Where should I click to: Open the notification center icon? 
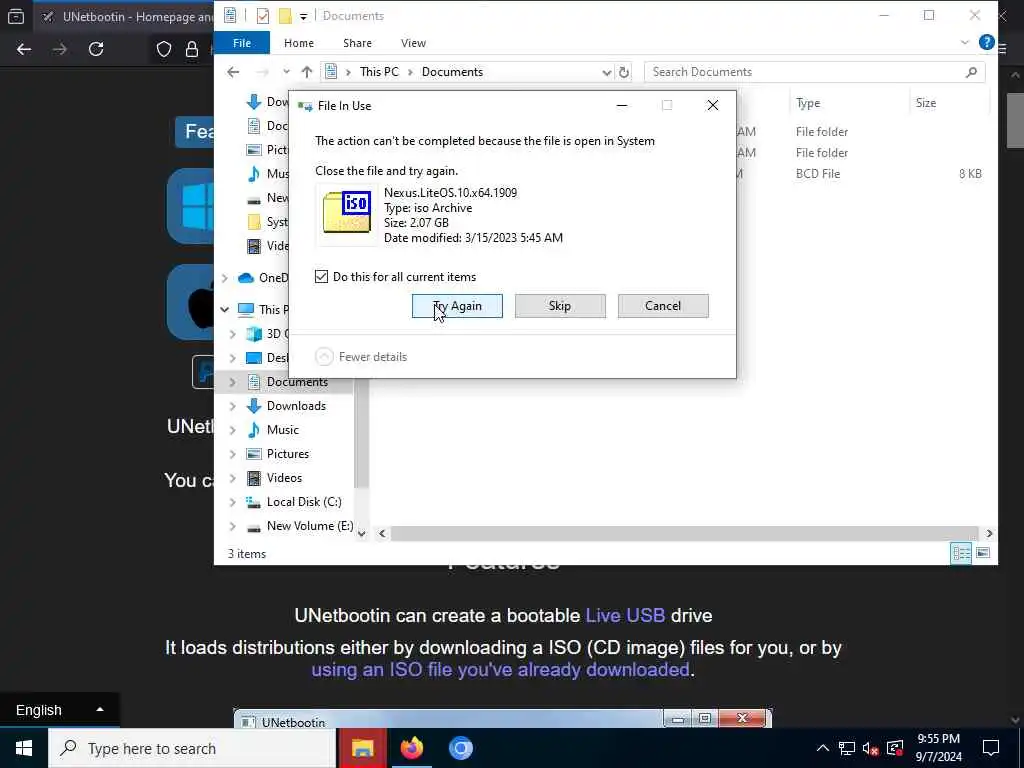pyautogui.click(x=991, y=748)
